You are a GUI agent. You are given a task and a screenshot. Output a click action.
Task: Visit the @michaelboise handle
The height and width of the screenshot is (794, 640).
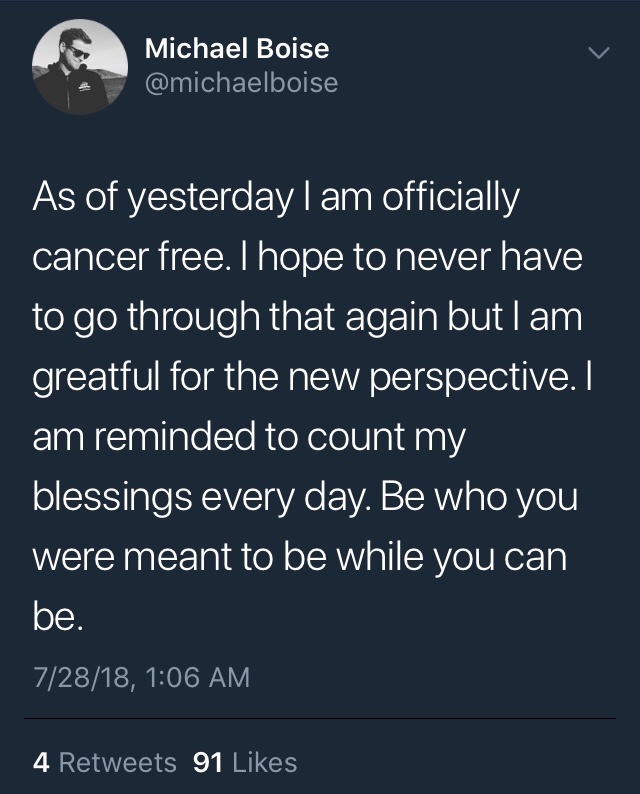242,83
